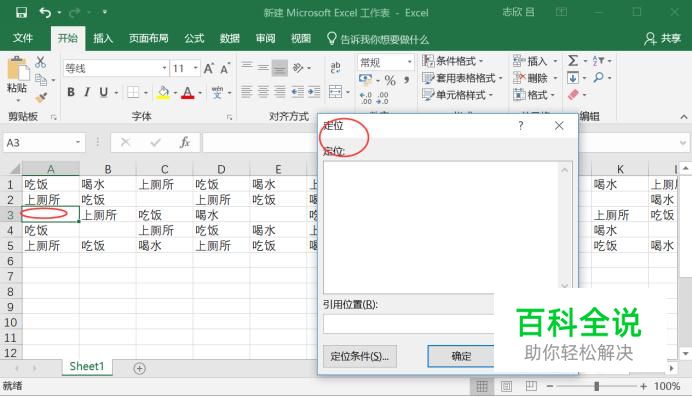Image resolution: width=692 pixels, height=397 pixels.
Task: Click the Borders icon
Action: tap(133, 92)
